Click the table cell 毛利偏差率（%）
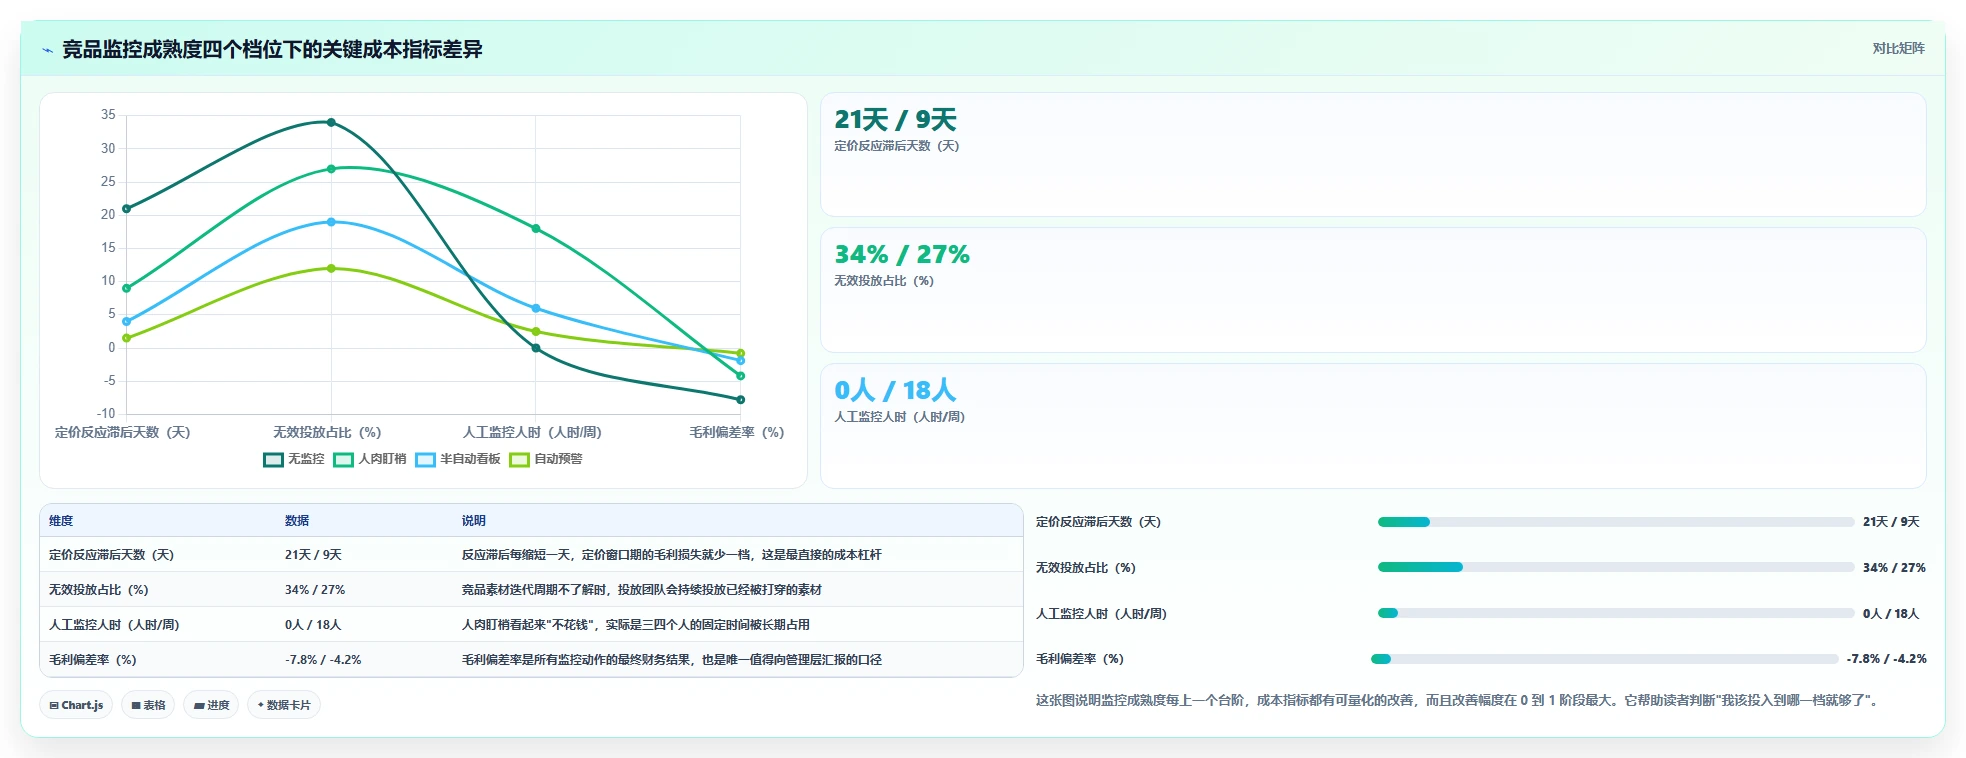 tap(92, 660)
